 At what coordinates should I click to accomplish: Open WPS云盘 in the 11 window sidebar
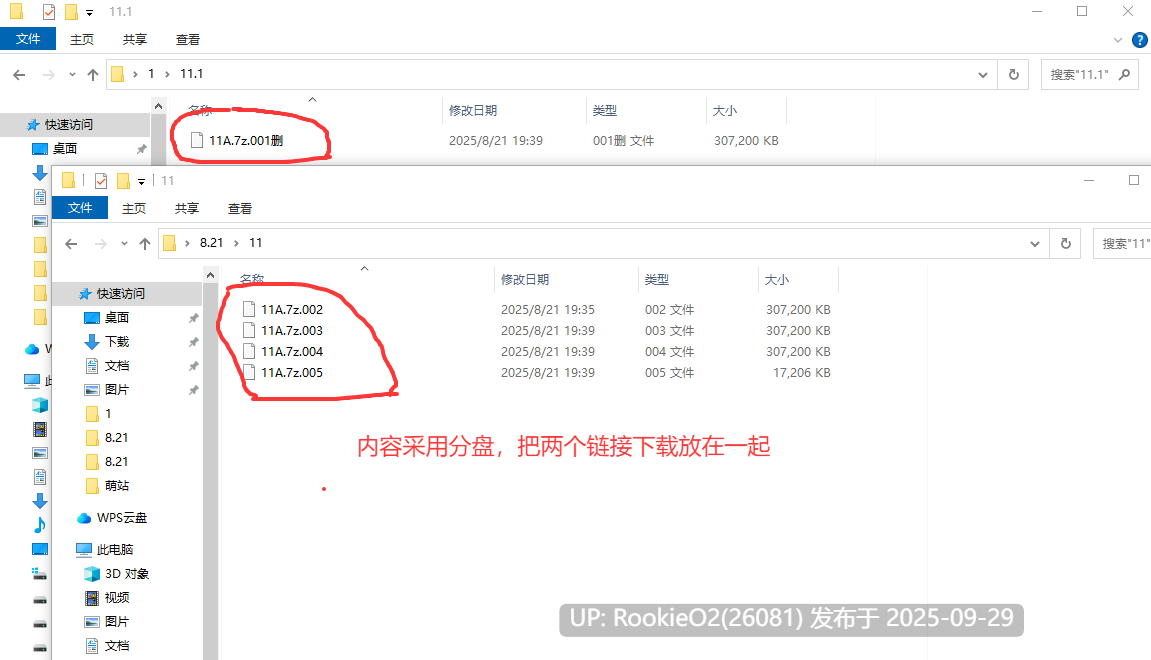(x=121, y=518)
